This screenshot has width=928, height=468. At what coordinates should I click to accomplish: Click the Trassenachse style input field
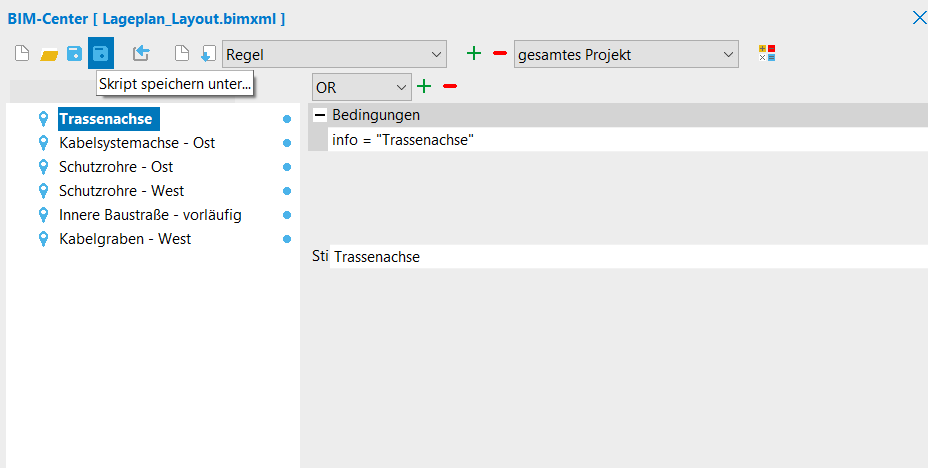(628, 257)
